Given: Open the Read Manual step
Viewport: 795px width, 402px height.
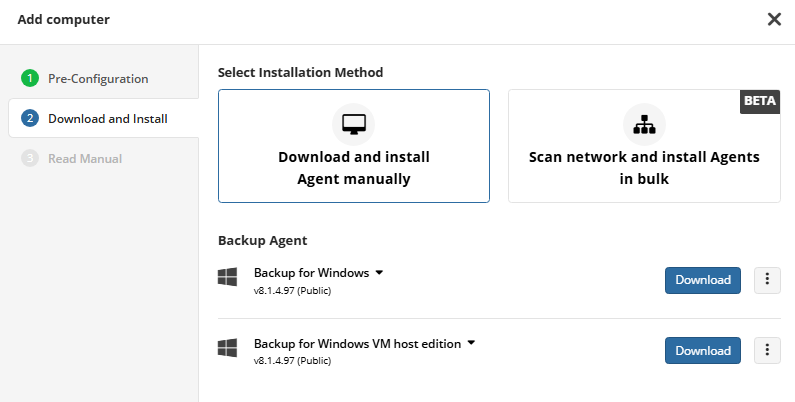Looking at the screenshot, I should coord(85,158).
